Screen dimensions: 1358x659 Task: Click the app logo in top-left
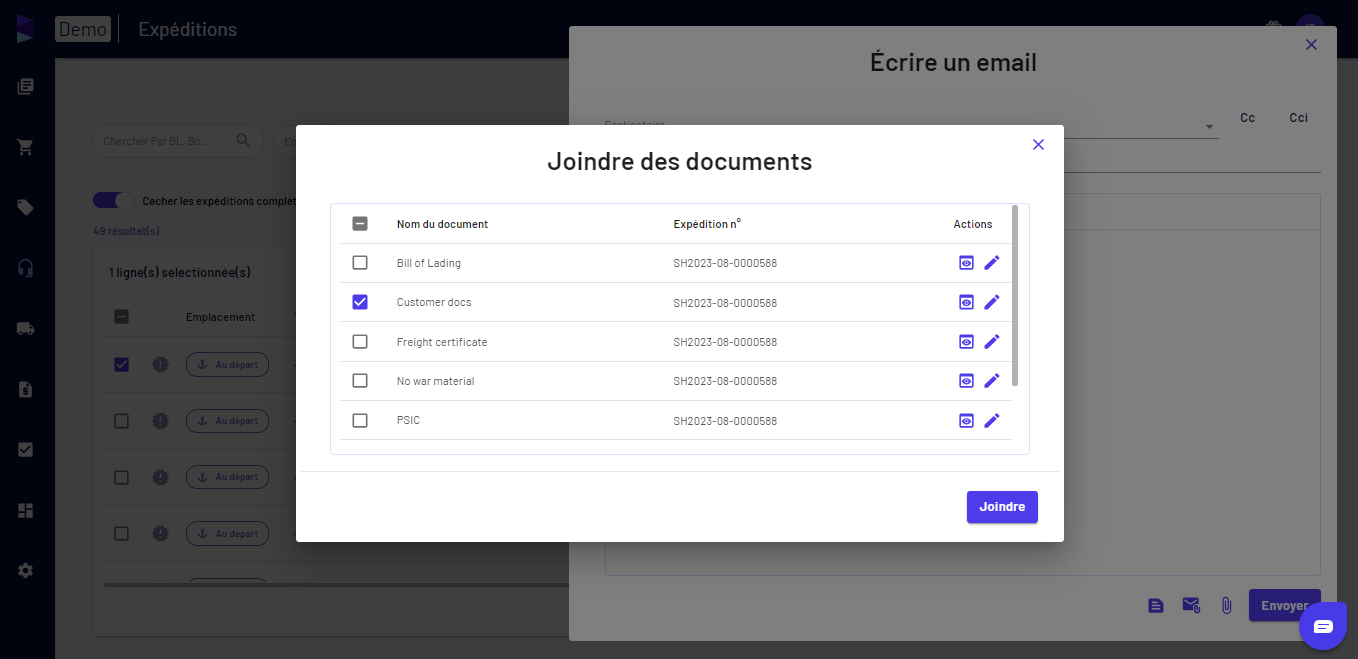25,28
